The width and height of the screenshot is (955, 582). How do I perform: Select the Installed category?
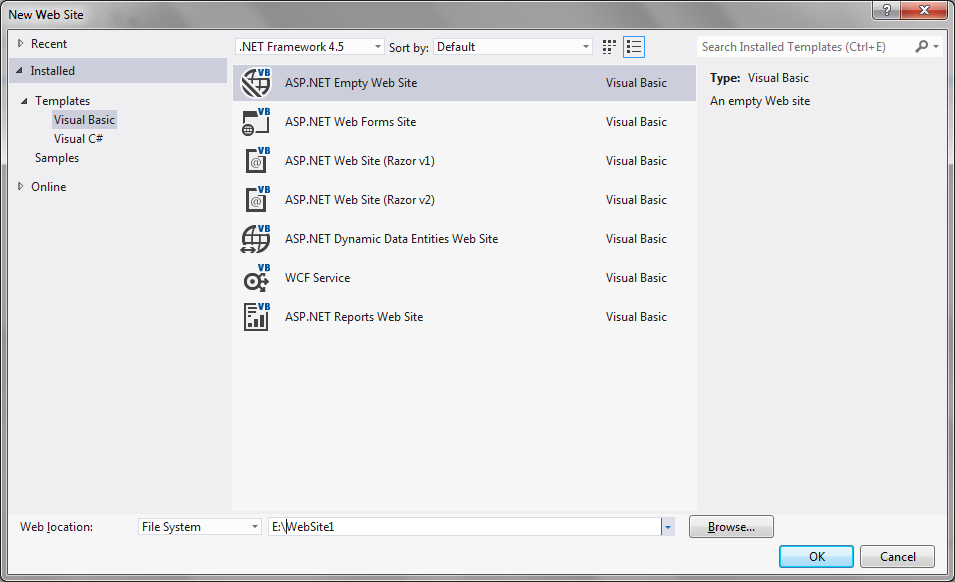pos(52,71)
